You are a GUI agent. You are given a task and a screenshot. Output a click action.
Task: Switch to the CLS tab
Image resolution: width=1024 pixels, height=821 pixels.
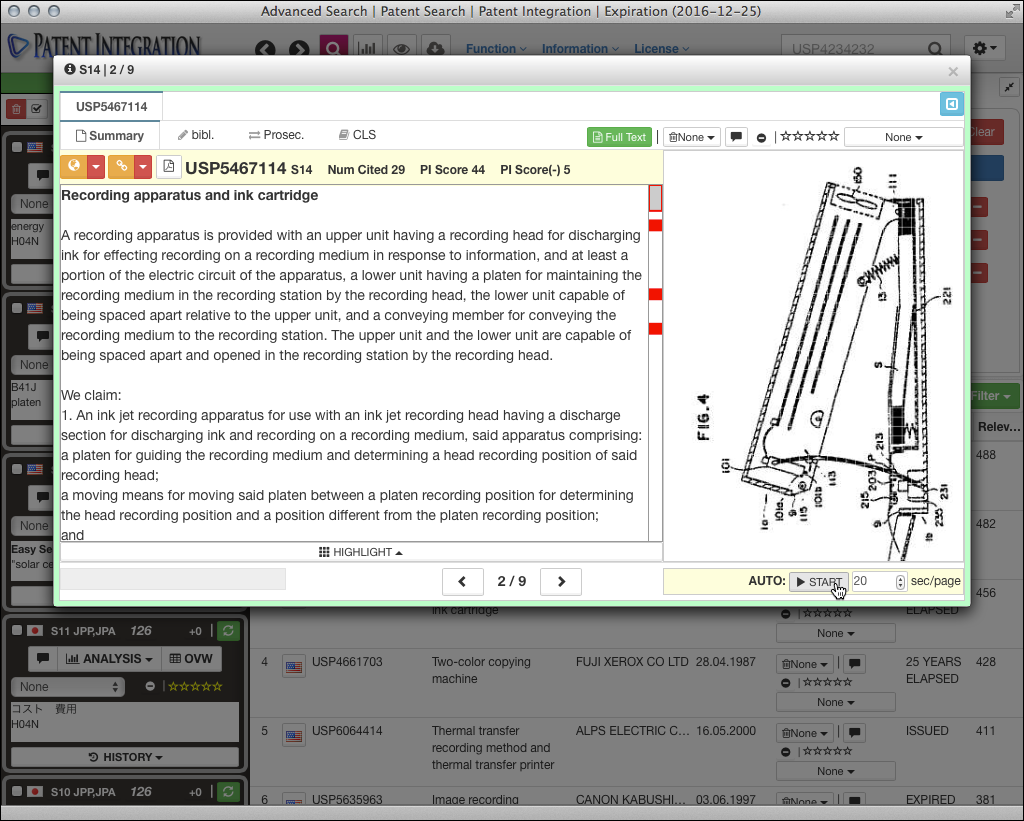pos(357,135)
